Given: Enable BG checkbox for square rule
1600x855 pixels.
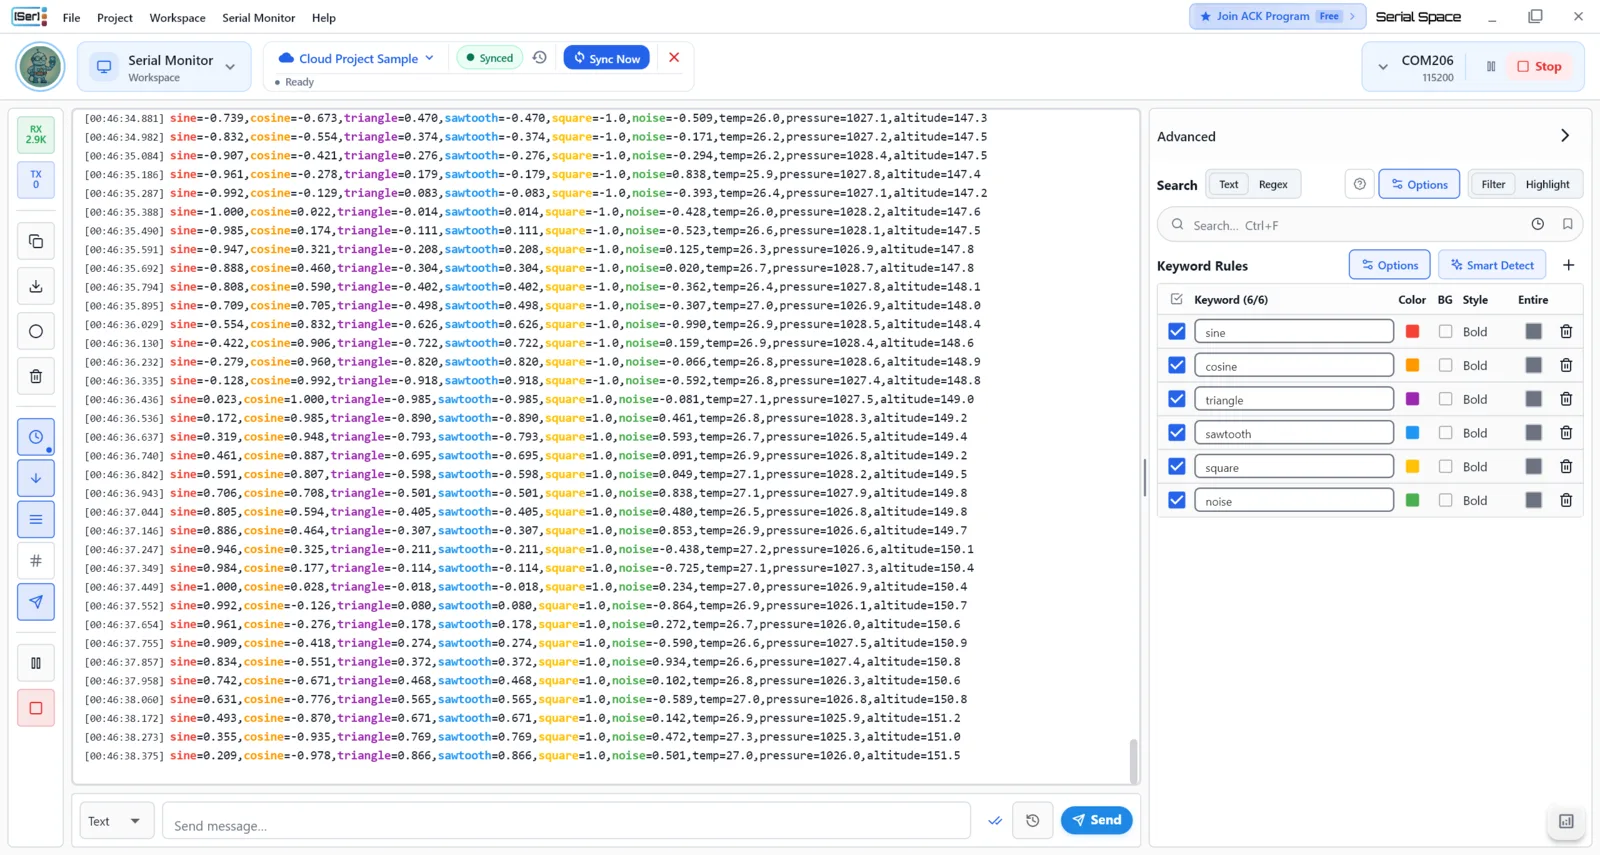Looking at the screenshot, I should 1445,466.
